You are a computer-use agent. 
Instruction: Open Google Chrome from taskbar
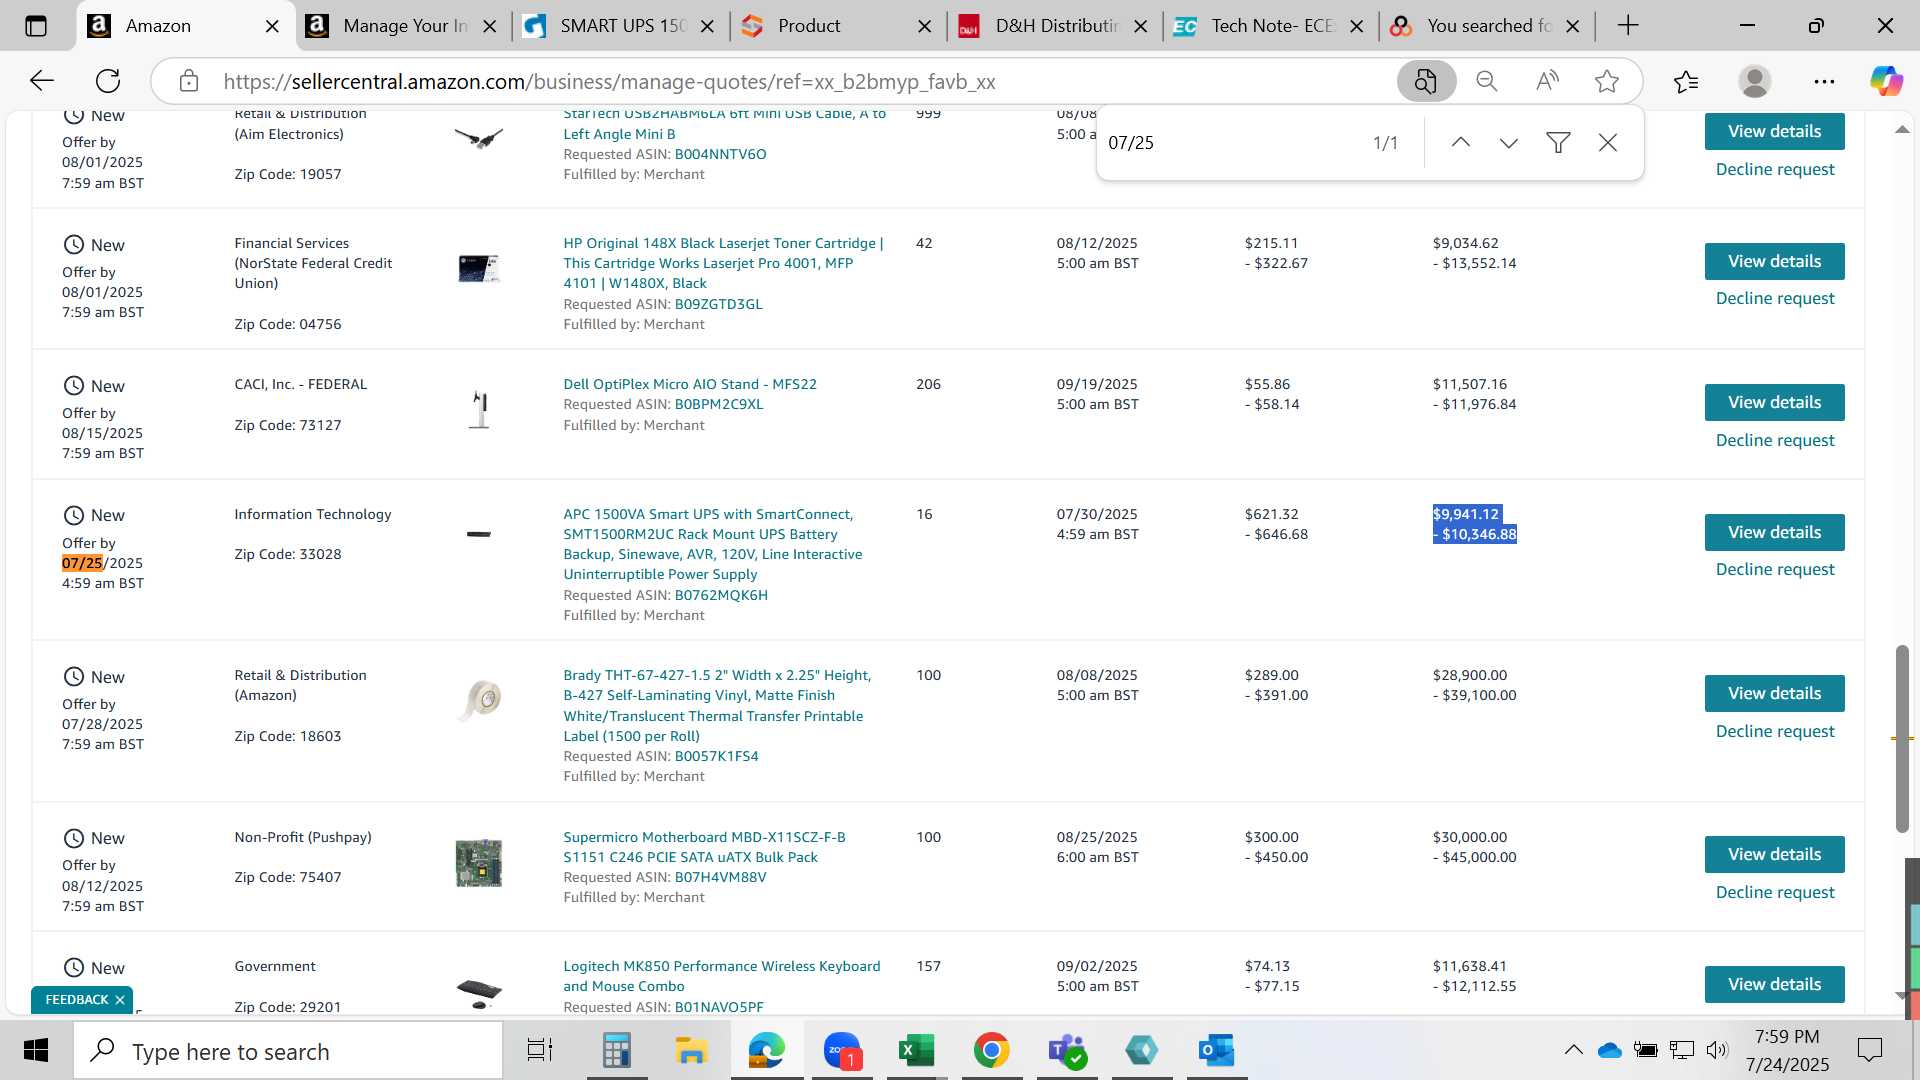pyautogui.click(x=991, y=1051)
